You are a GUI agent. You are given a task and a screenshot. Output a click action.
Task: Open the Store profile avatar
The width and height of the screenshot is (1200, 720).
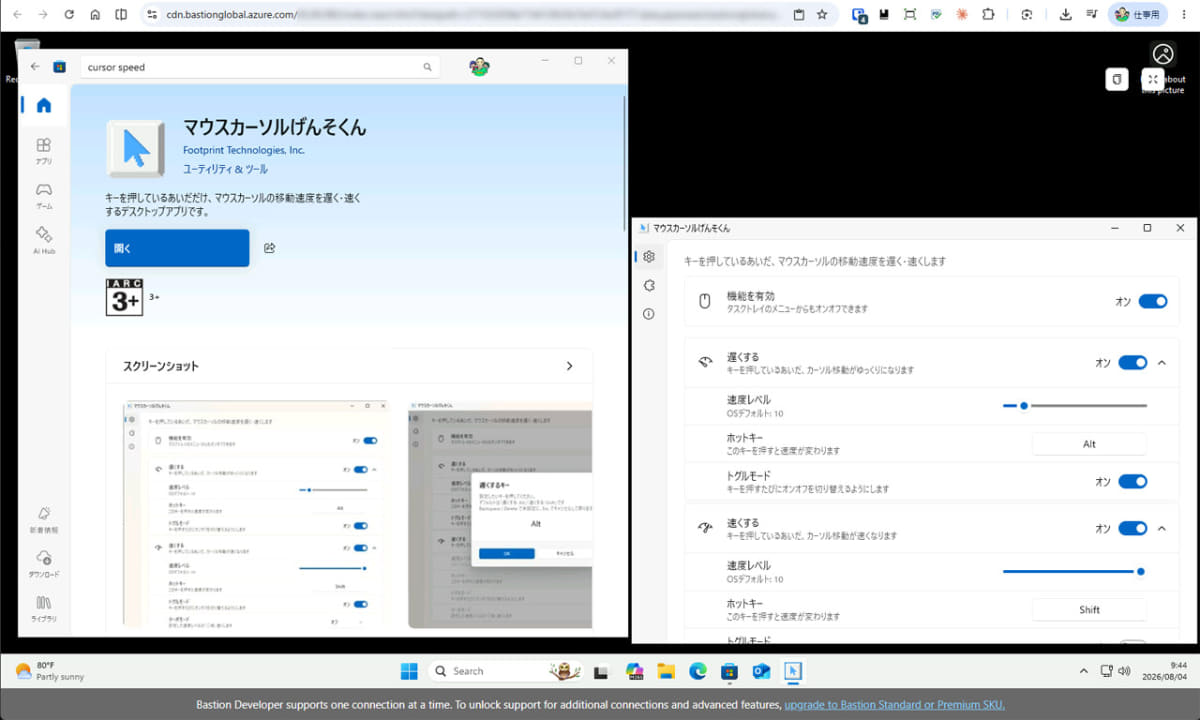(479, 67)
